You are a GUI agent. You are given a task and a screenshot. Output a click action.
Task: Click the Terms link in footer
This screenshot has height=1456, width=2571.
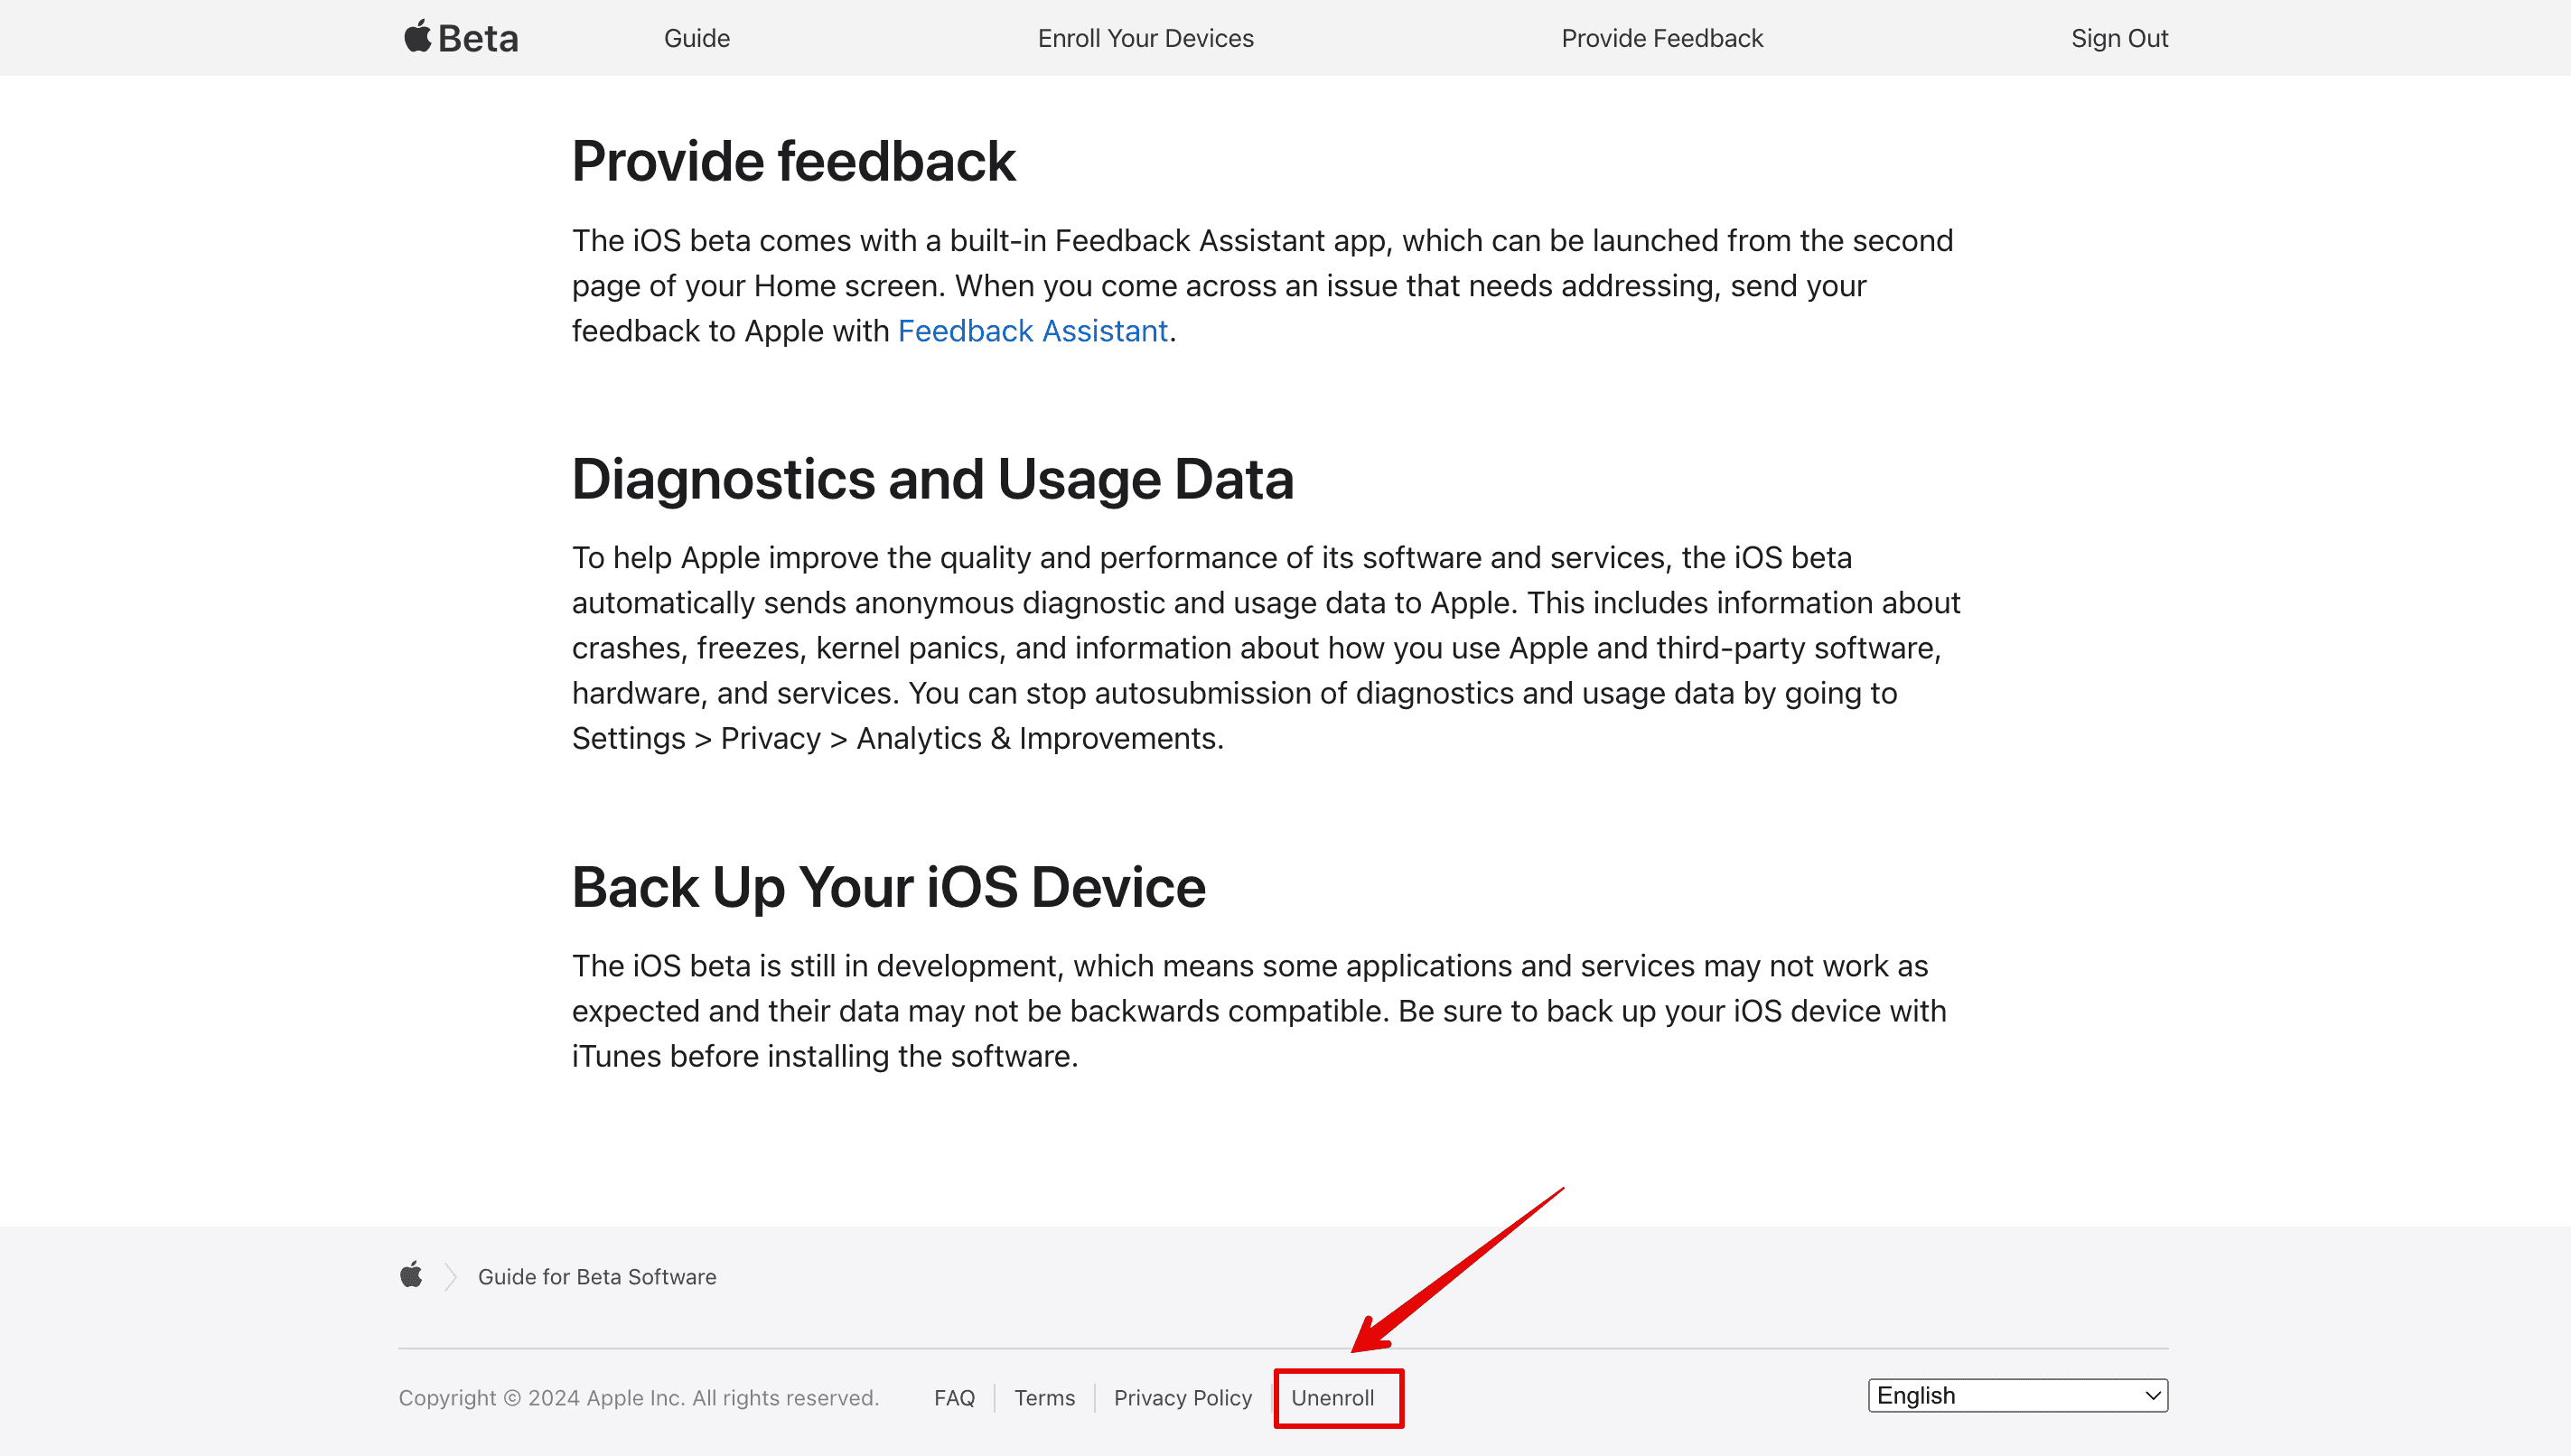pos(1045,1396)
